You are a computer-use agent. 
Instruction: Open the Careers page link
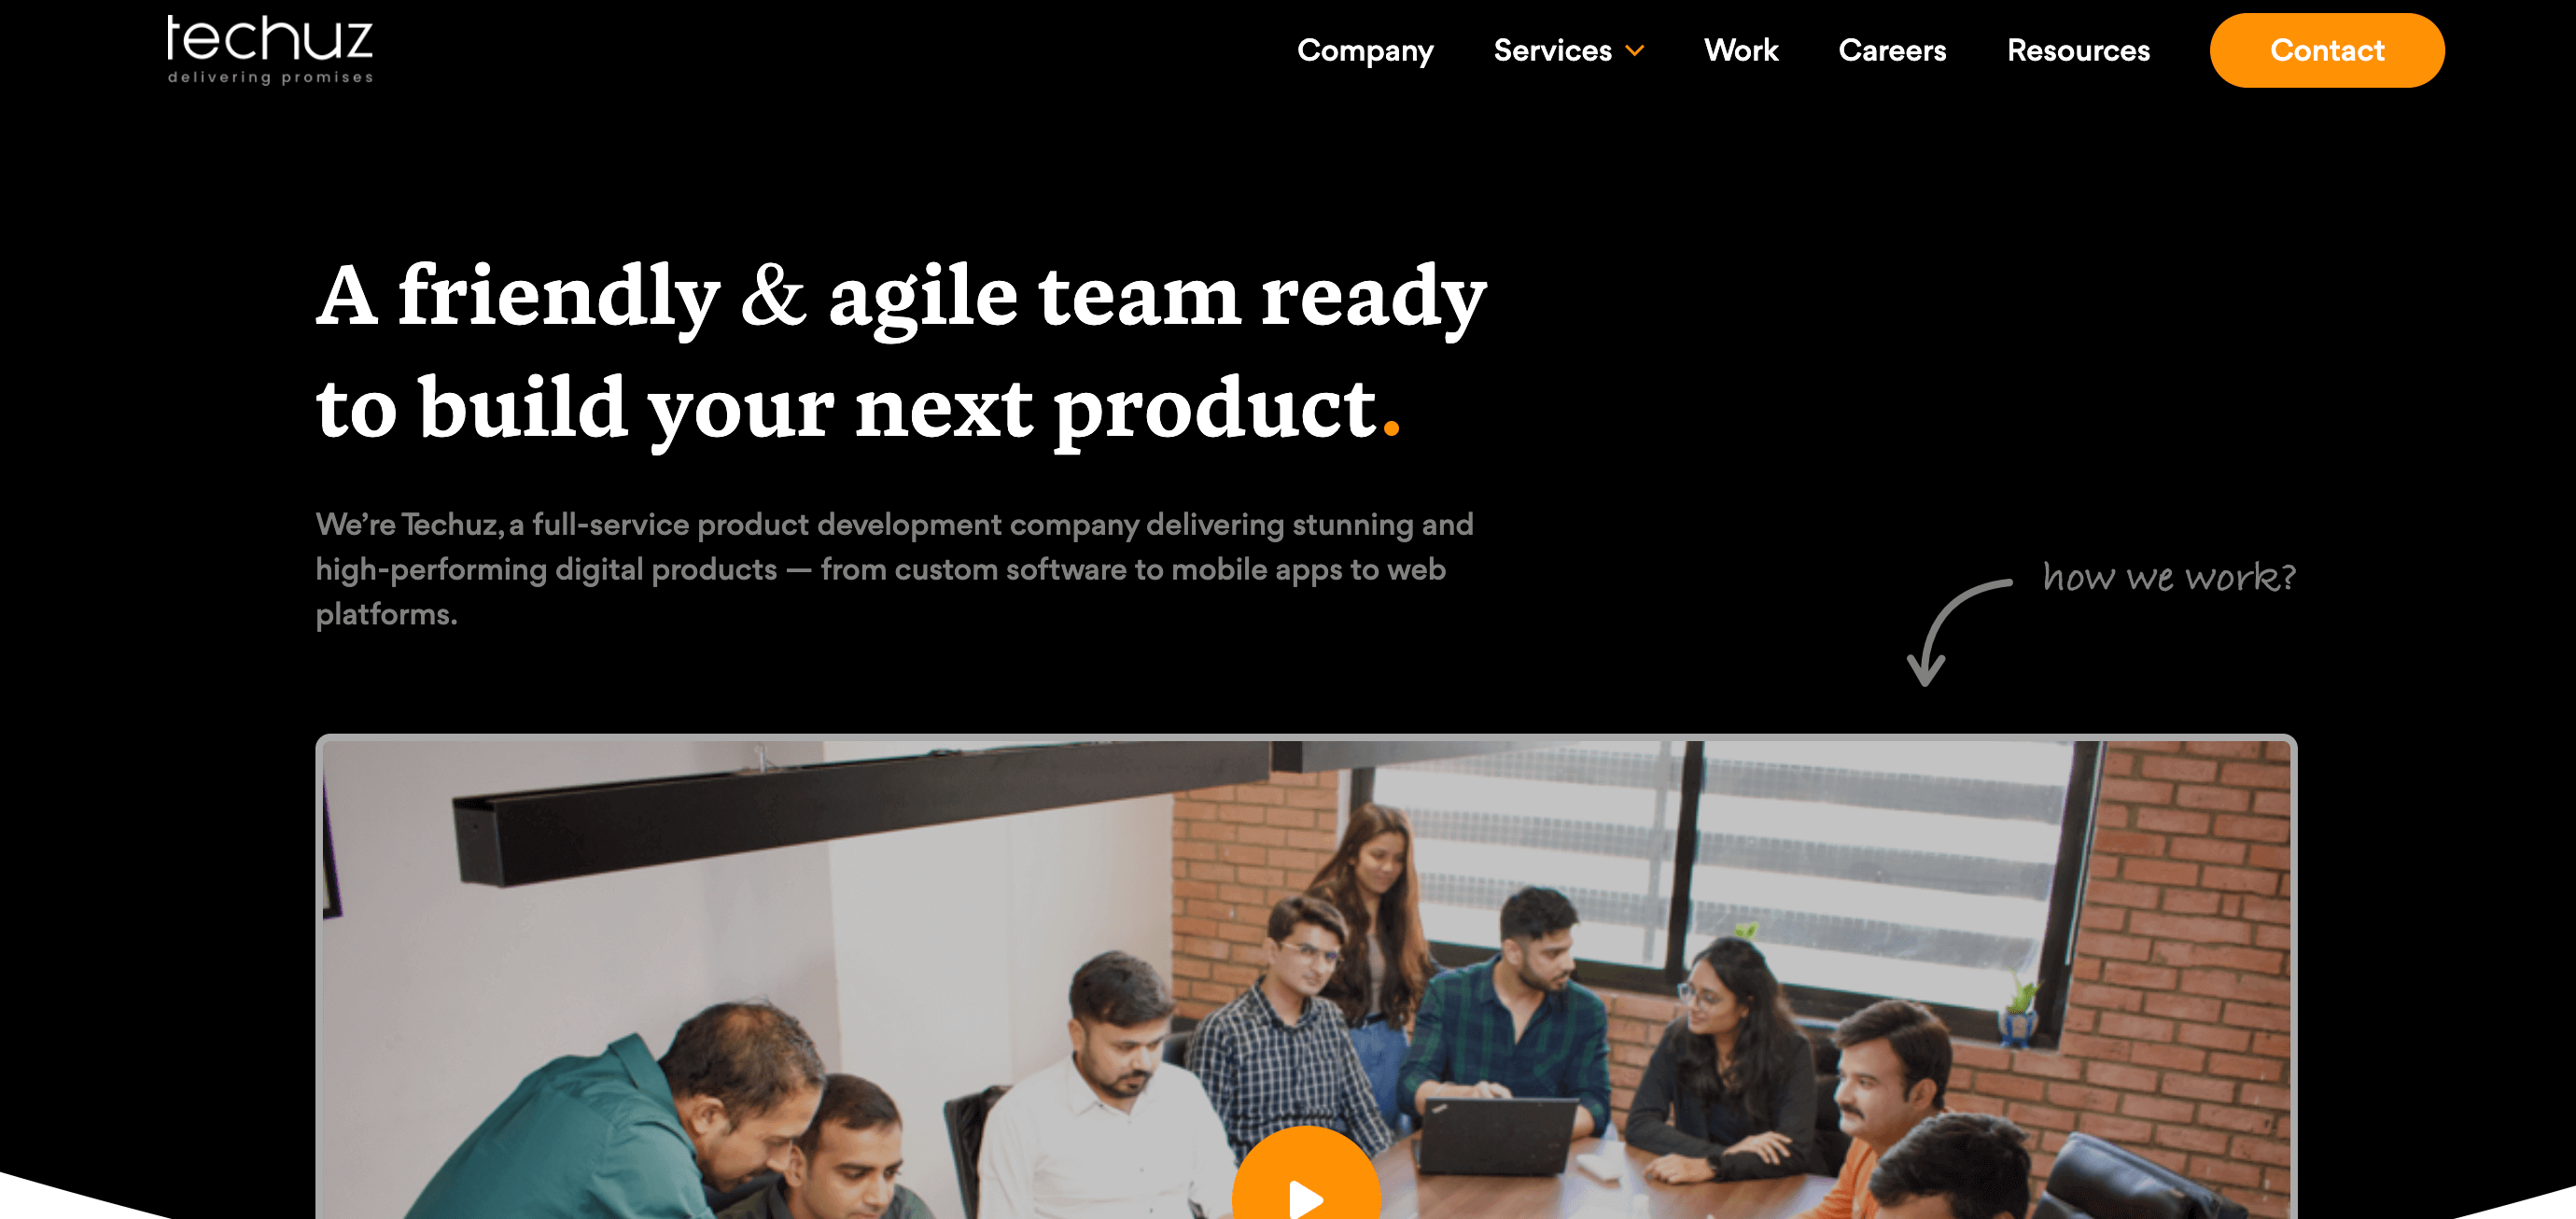pos(1892,50)
